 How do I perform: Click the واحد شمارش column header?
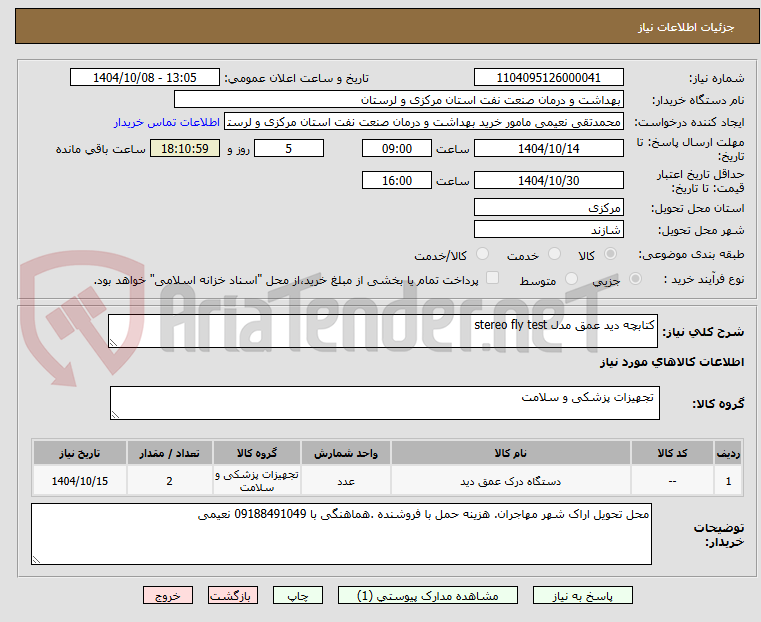(346, 453)
